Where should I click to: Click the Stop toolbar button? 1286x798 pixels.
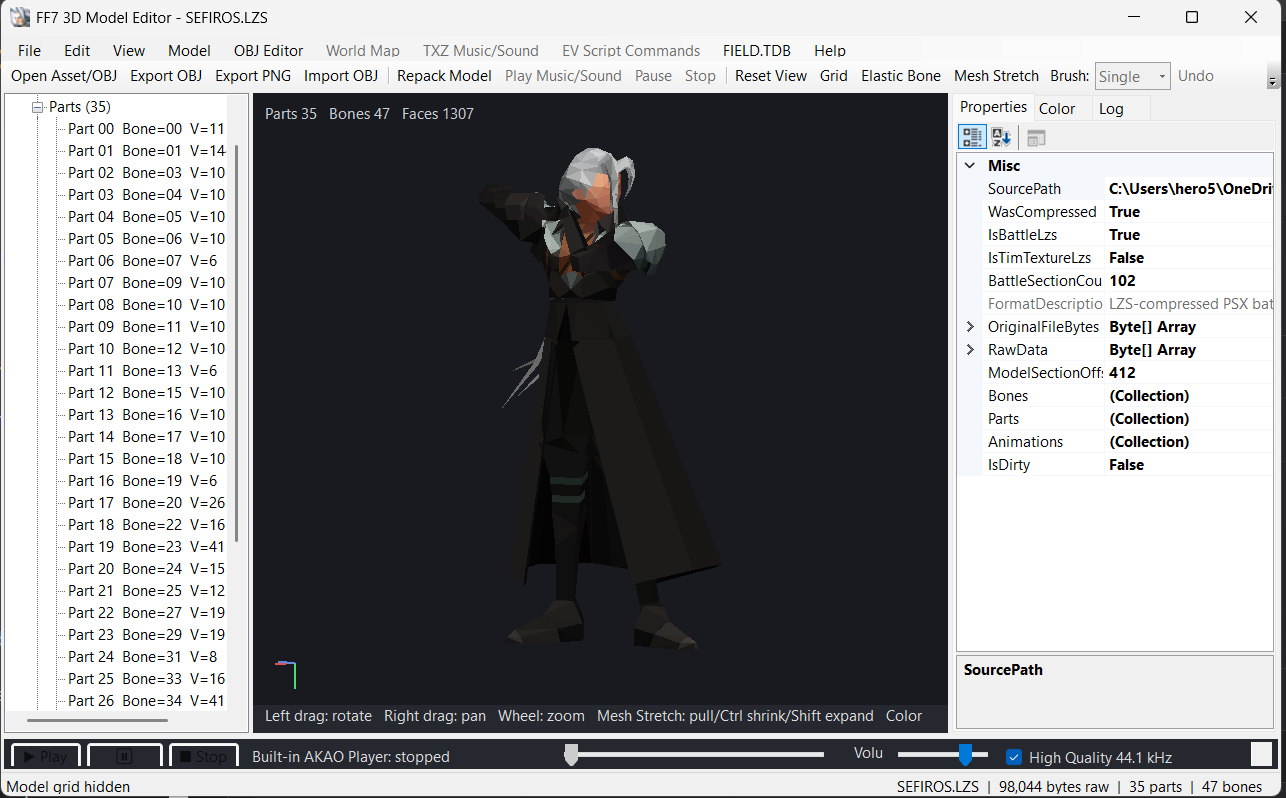(700, 76)
